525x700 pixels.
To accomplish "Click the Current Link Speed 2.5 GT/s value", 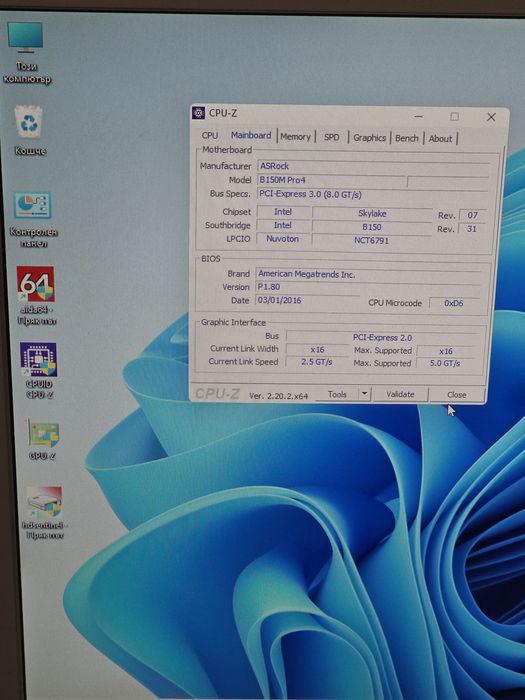I will pyautogui.click(x=317, y=362).
